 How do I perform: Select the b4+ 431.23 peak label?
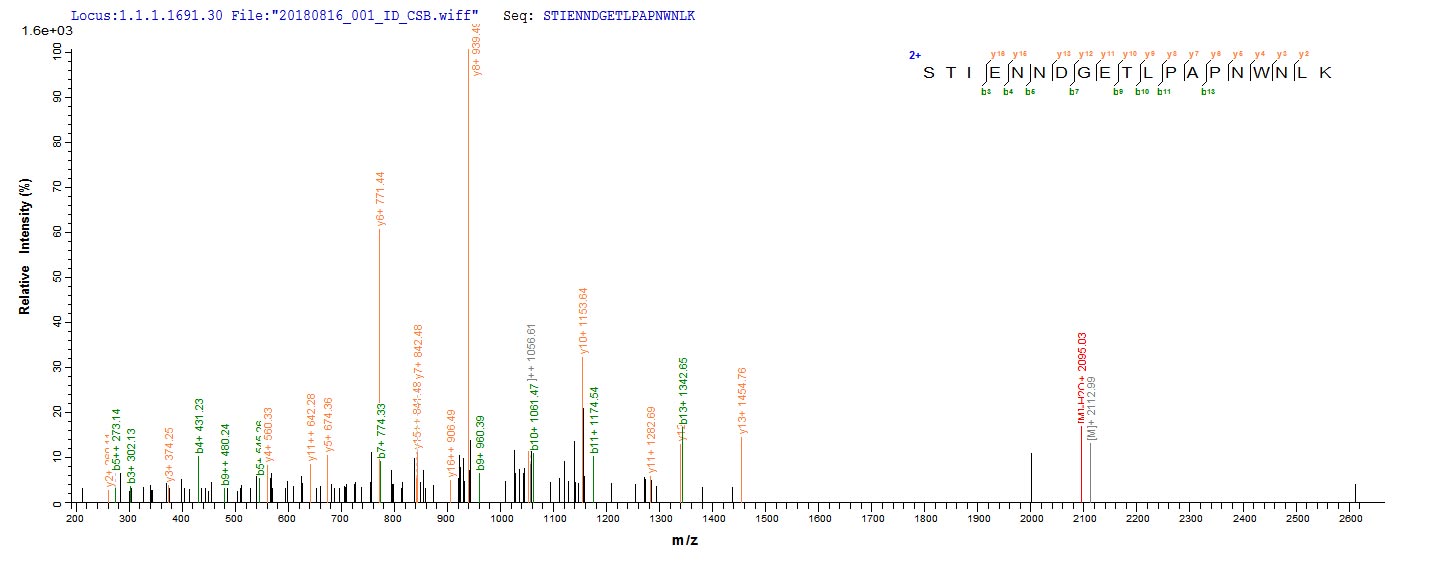pyautogui.click(x=200, y=426)
